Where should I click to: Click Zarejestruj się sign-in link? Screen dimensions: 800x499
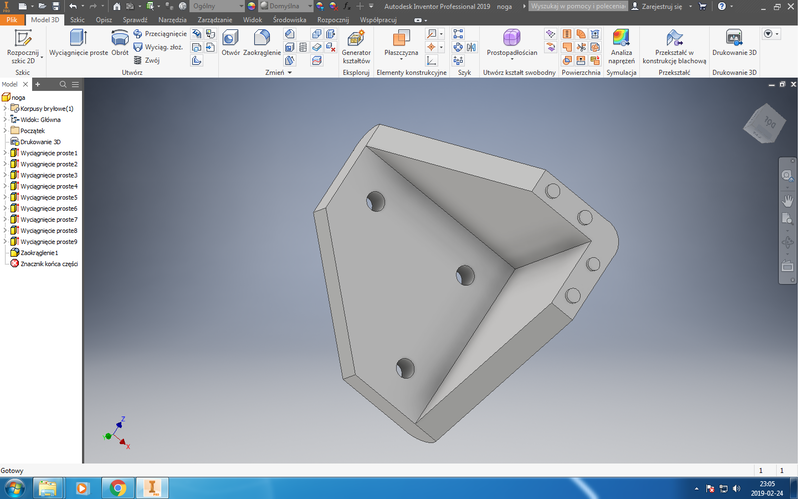662,6
